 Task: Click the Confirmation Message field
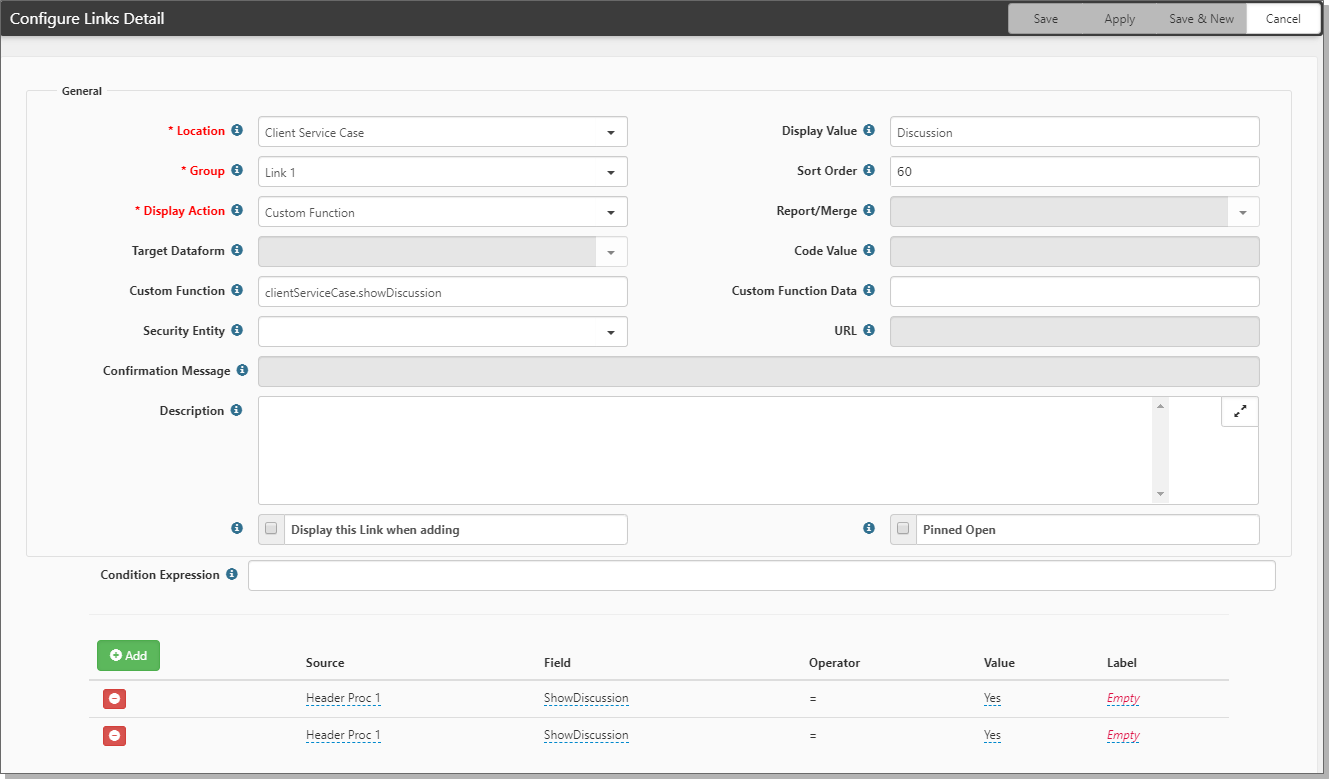click(x=759, y=372)
